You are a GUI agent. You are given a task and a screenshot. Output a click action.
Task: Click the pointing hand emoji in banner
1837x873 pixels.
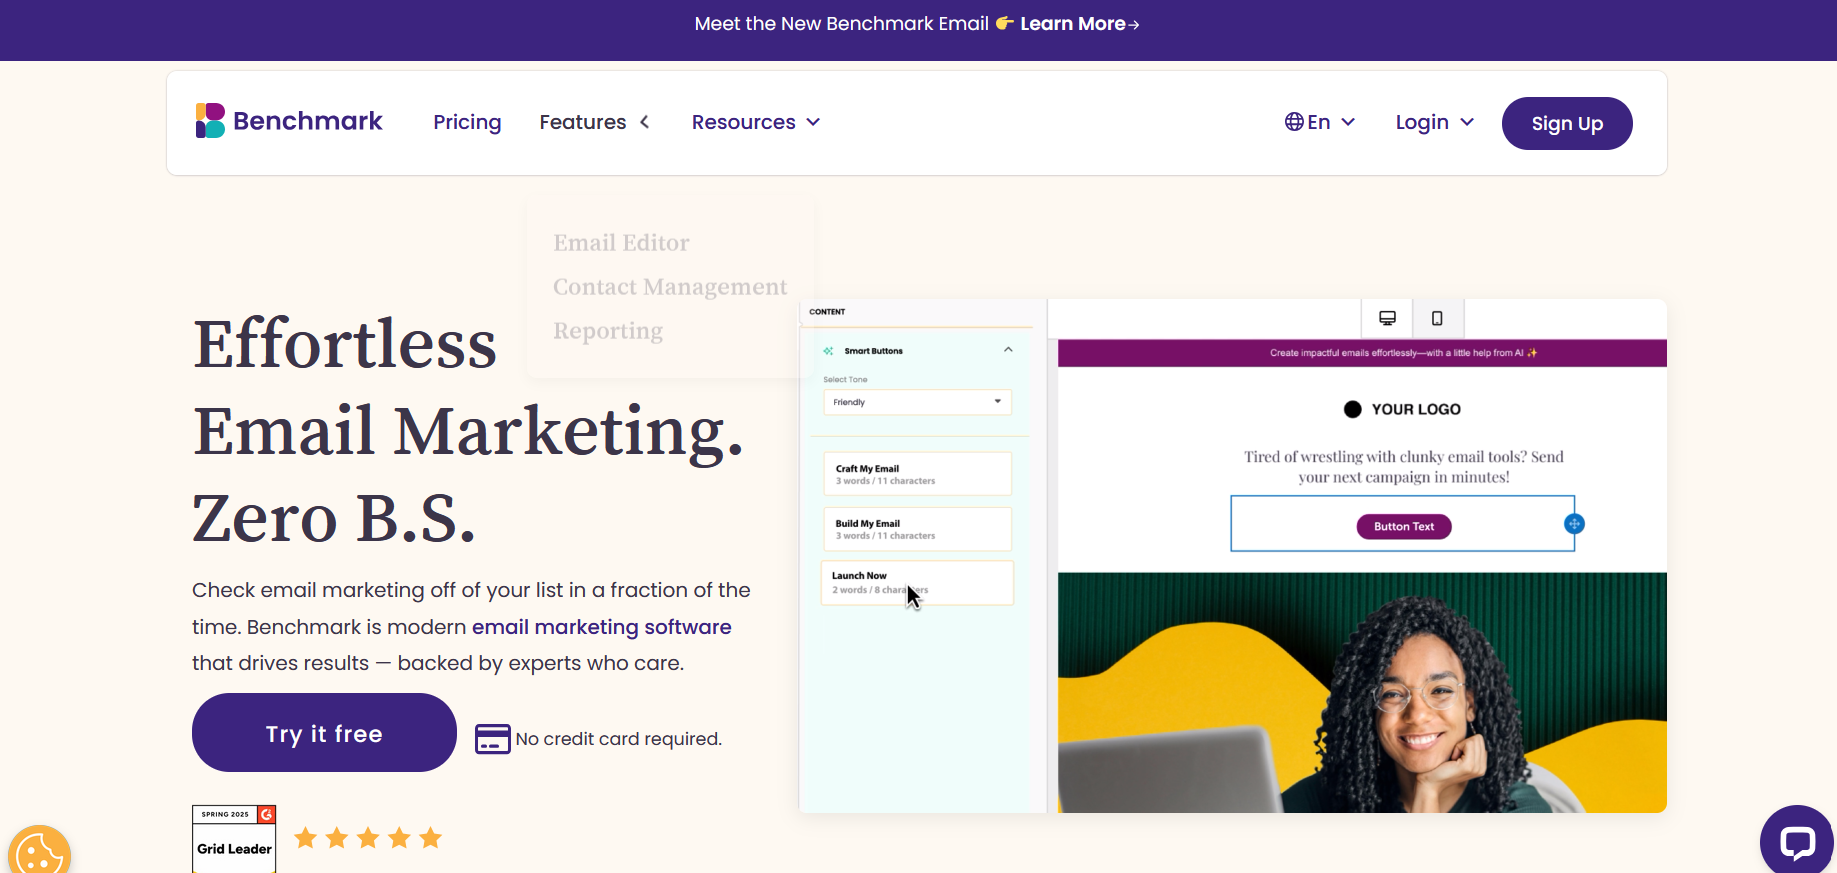1005,23
